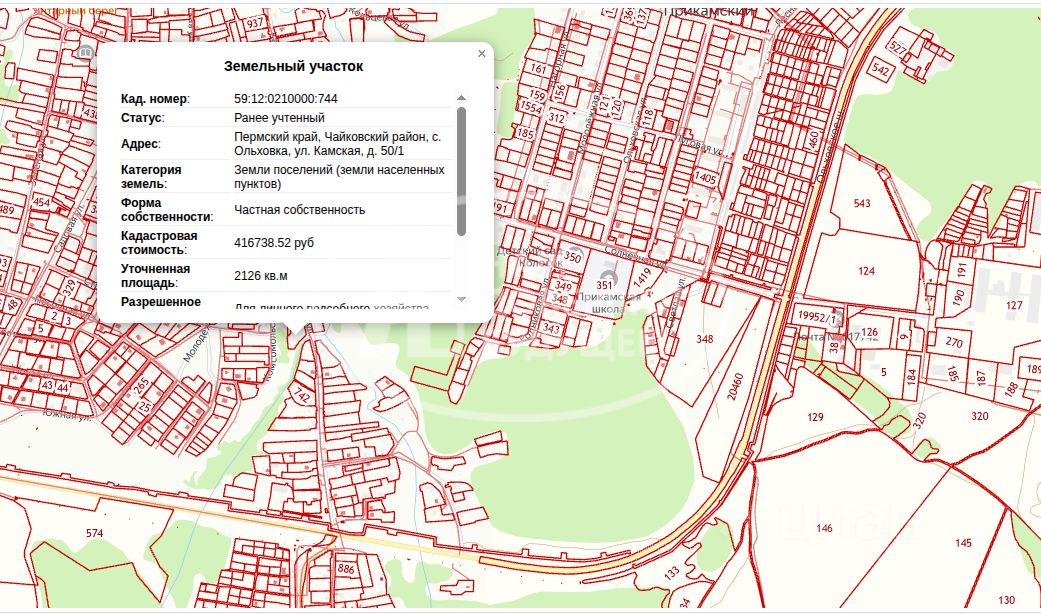Select parcel 574 at bottom left
The image size is (1041, 614).
pyautogui.click(x=94, y=533)
